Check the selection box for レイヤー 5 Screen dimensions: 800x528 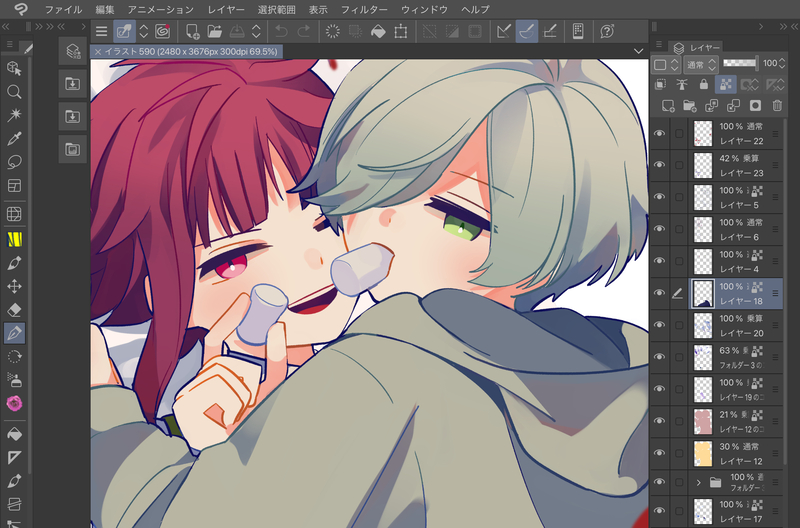[679, 197]
